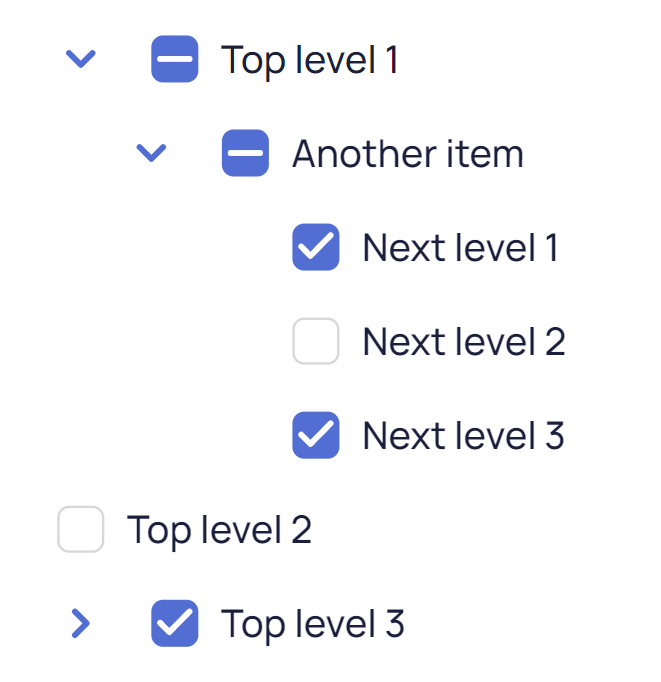Screen dimensions: 661x682
Task: Select the Top level 1 label
Action: coord(310,60)
